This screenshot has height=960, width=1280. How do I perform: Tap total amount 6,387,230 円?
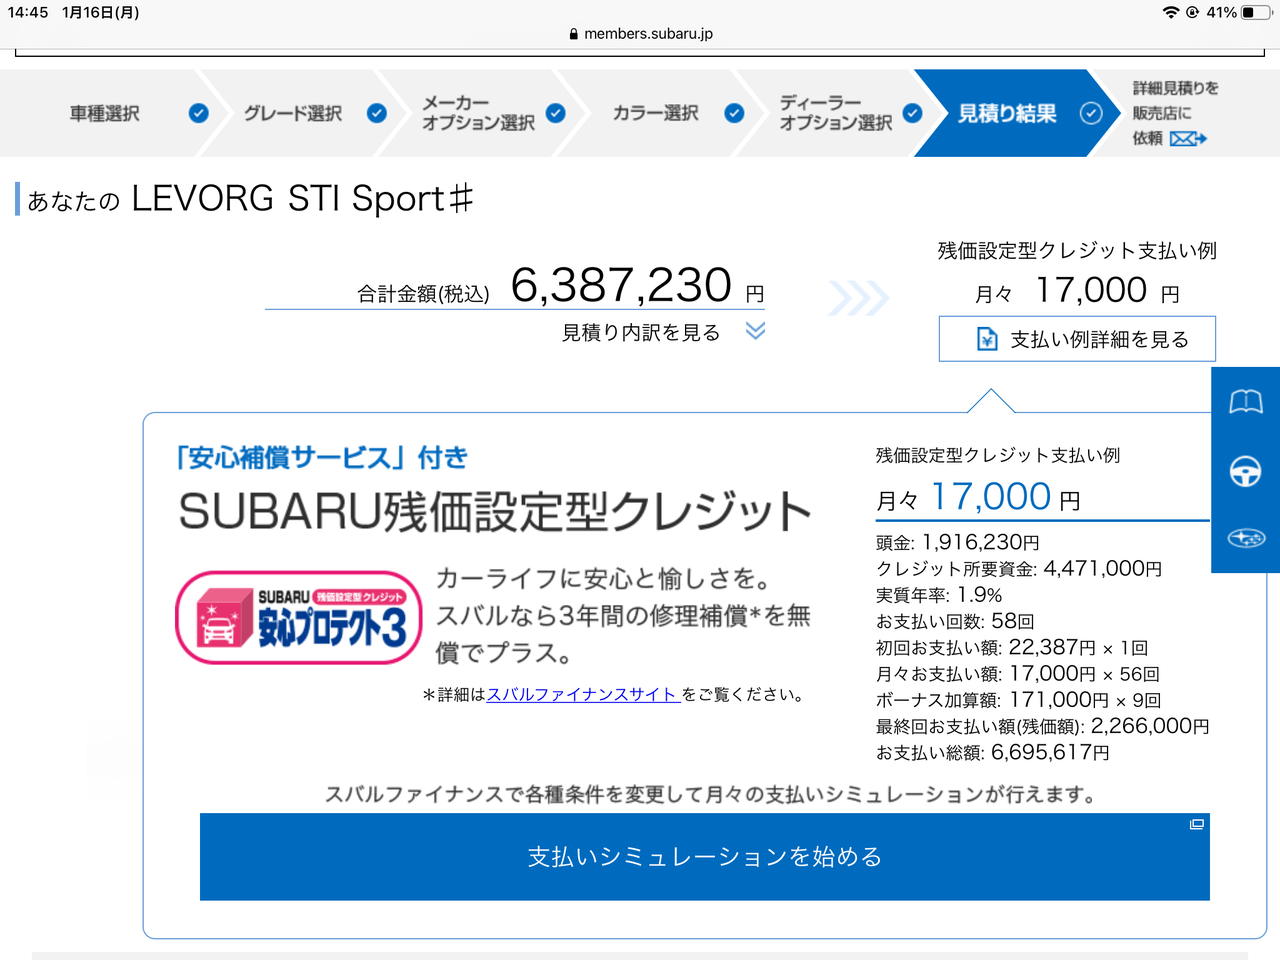[637, 285]
